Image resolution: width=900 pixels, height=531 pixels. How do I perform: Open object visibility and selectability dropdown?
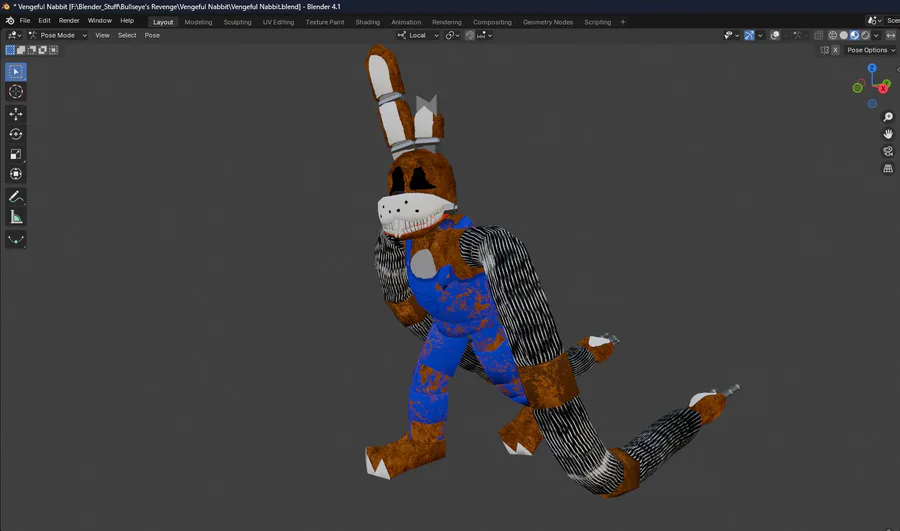(x=731, y=36)
